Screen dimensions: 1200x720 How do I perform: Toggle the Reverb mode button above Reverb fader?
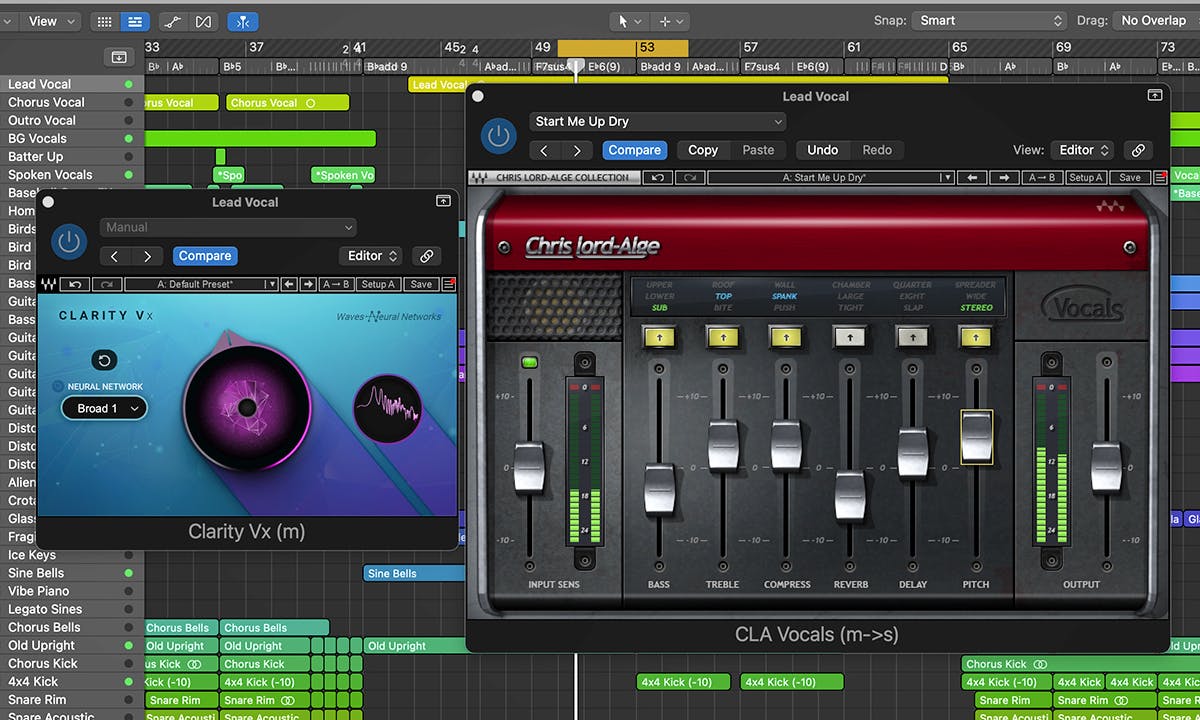(849, 338)
